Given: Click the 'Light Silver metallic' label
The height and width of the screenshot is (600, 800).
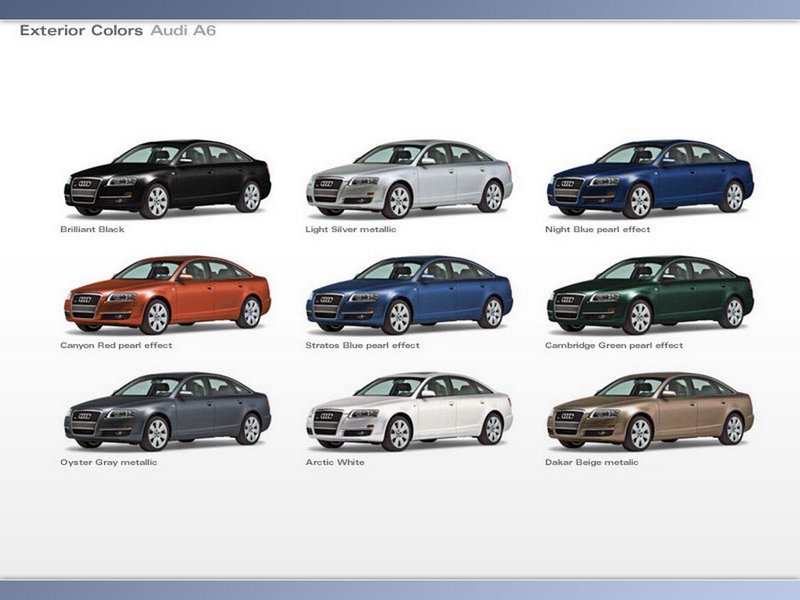Looking at the screenshot, I should coord(351,230).
